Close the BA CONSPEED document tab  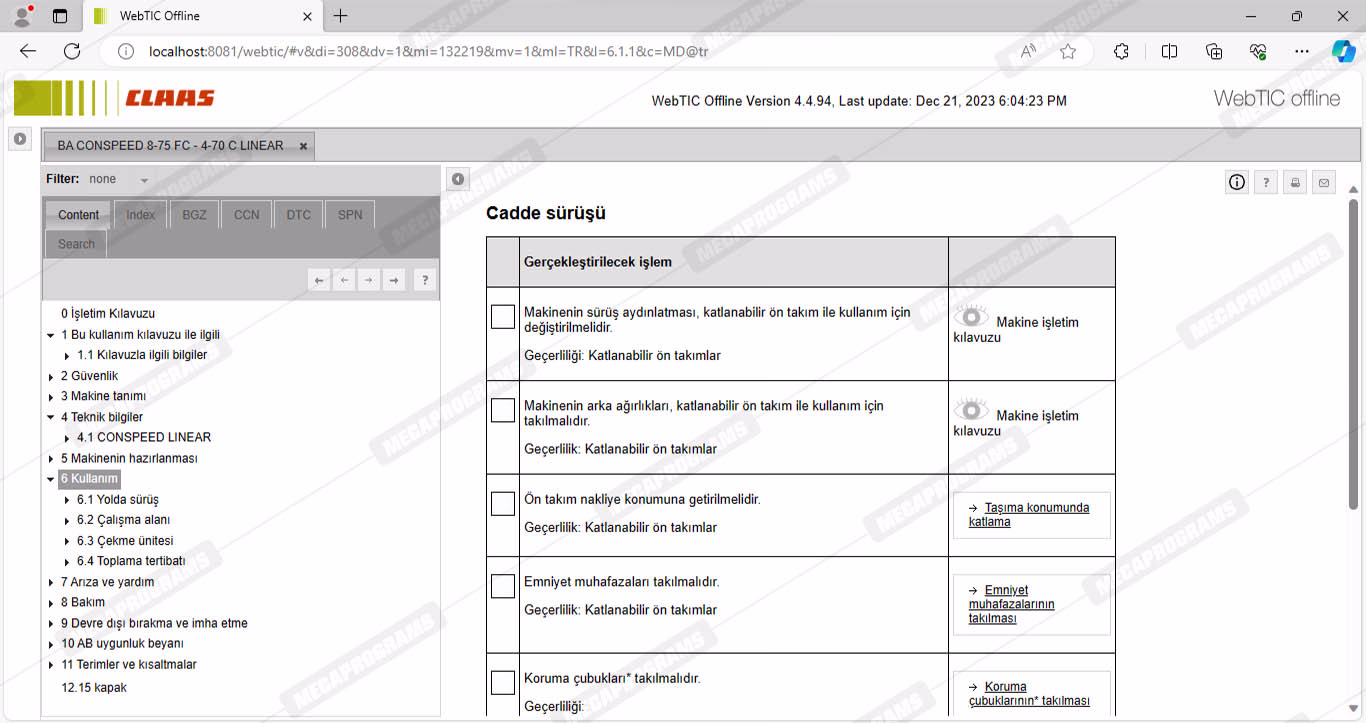(x=303, y=146)
